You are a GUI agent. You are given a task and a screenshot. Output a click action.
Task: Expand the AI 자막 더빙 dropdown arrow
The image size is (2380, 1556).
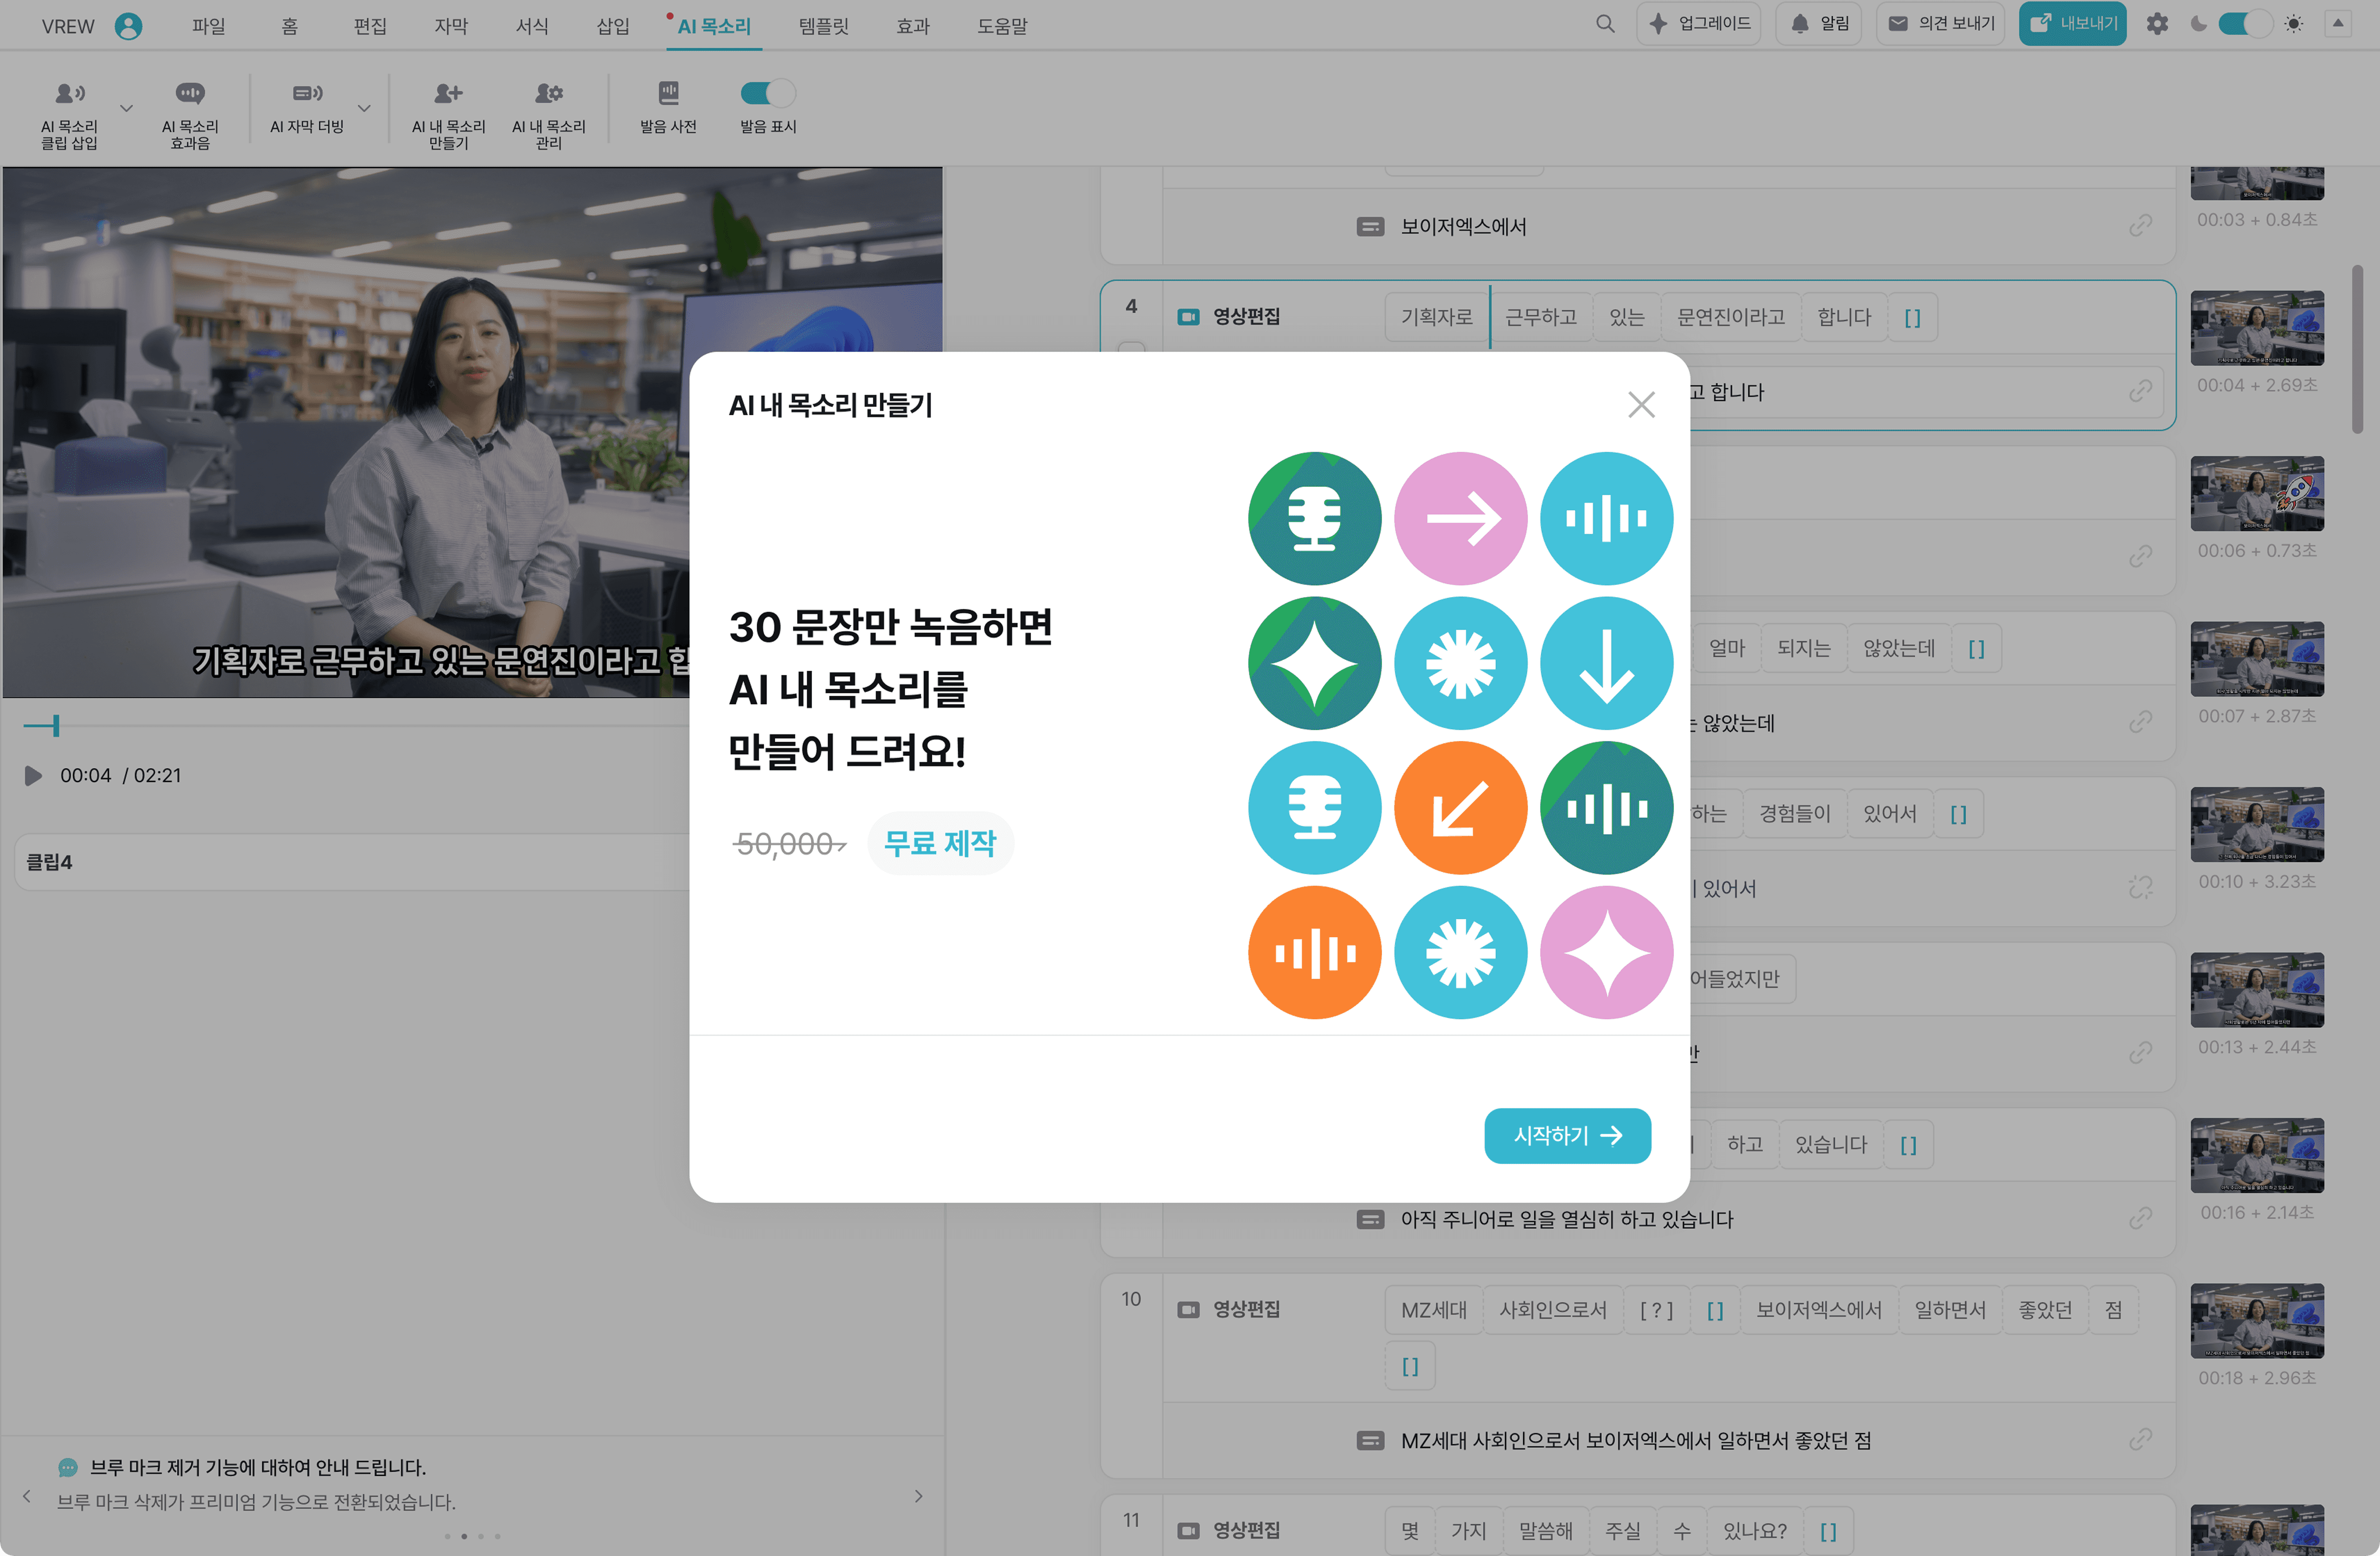click(364, 108)
